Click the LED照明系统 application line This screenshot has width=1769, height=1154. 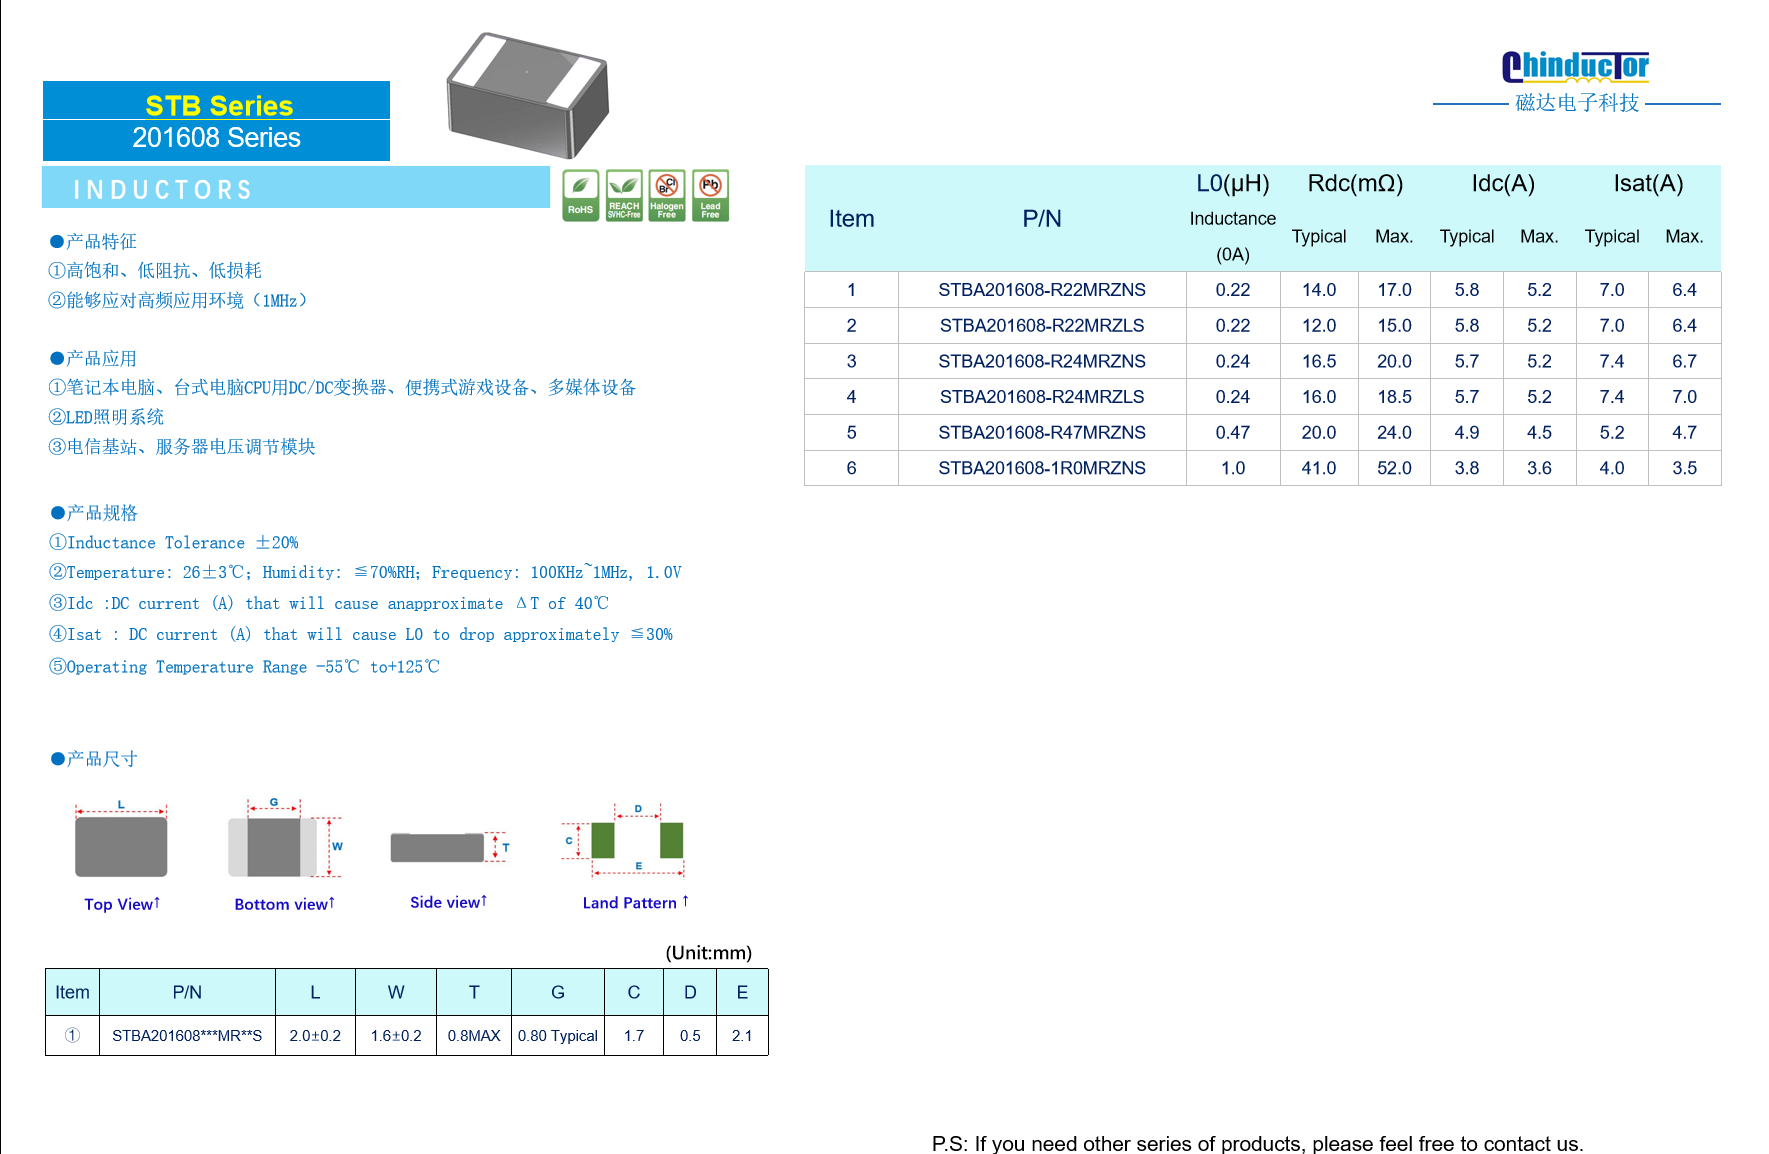pyautogui.click(x=107, y=417)
